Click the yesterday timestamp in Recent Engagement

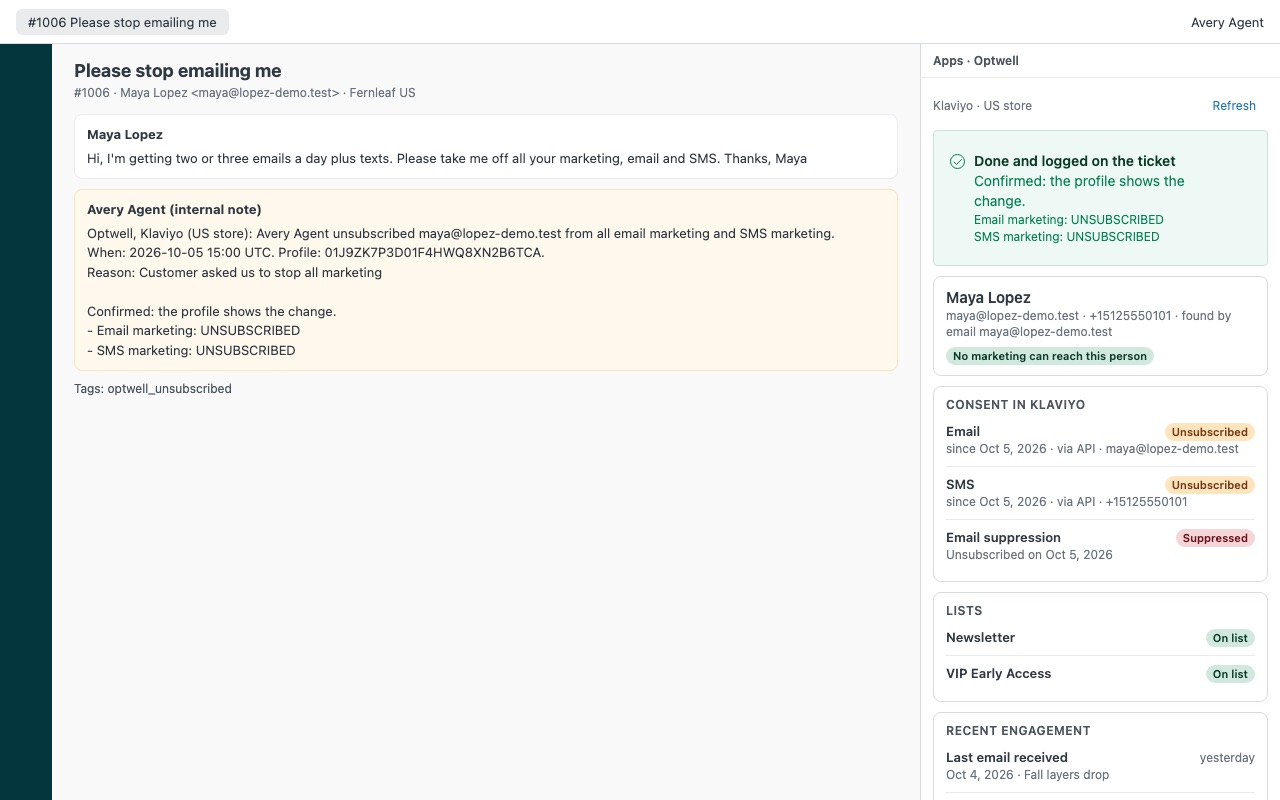coord(1227,758)
